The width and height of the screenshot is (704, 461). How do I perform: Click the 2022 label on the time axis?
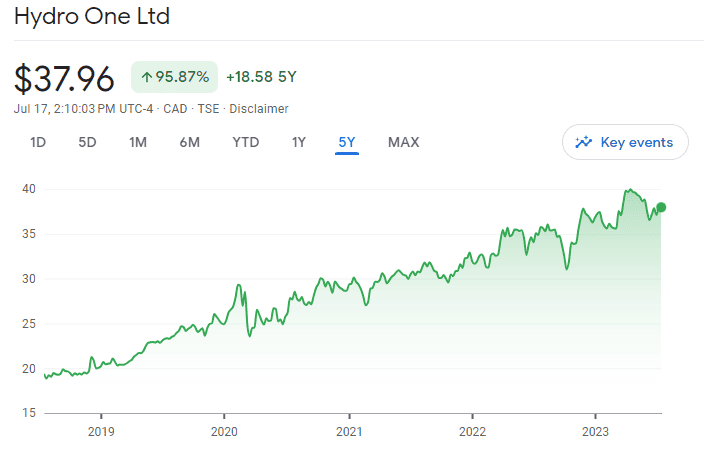point(472,432)
